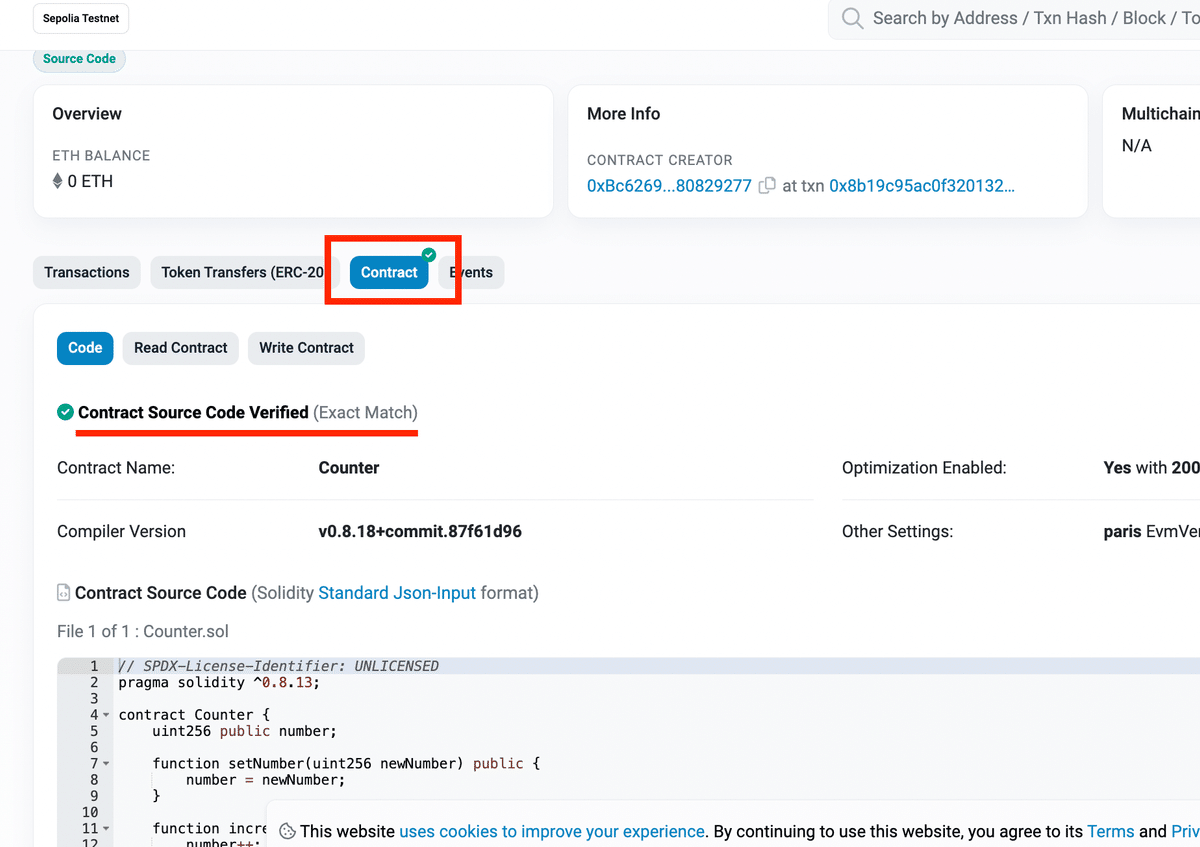This screenshot has width=1200, height=847.
Task: Click the file icon beside Contract Source Code
Action: click(63, 593)
